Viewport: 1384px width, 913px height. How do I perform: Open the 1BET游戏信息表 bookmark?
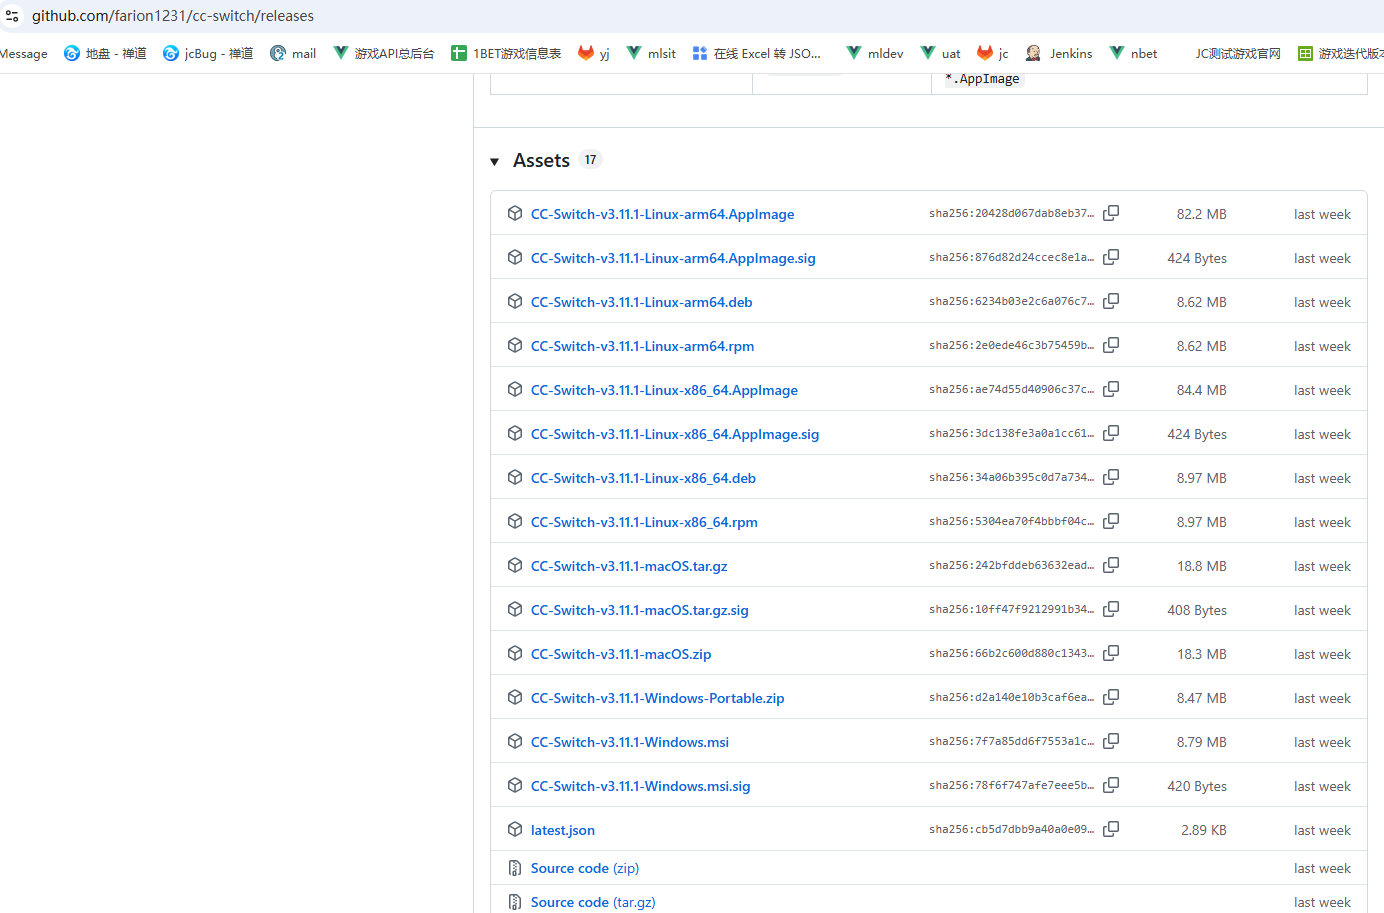506,53
